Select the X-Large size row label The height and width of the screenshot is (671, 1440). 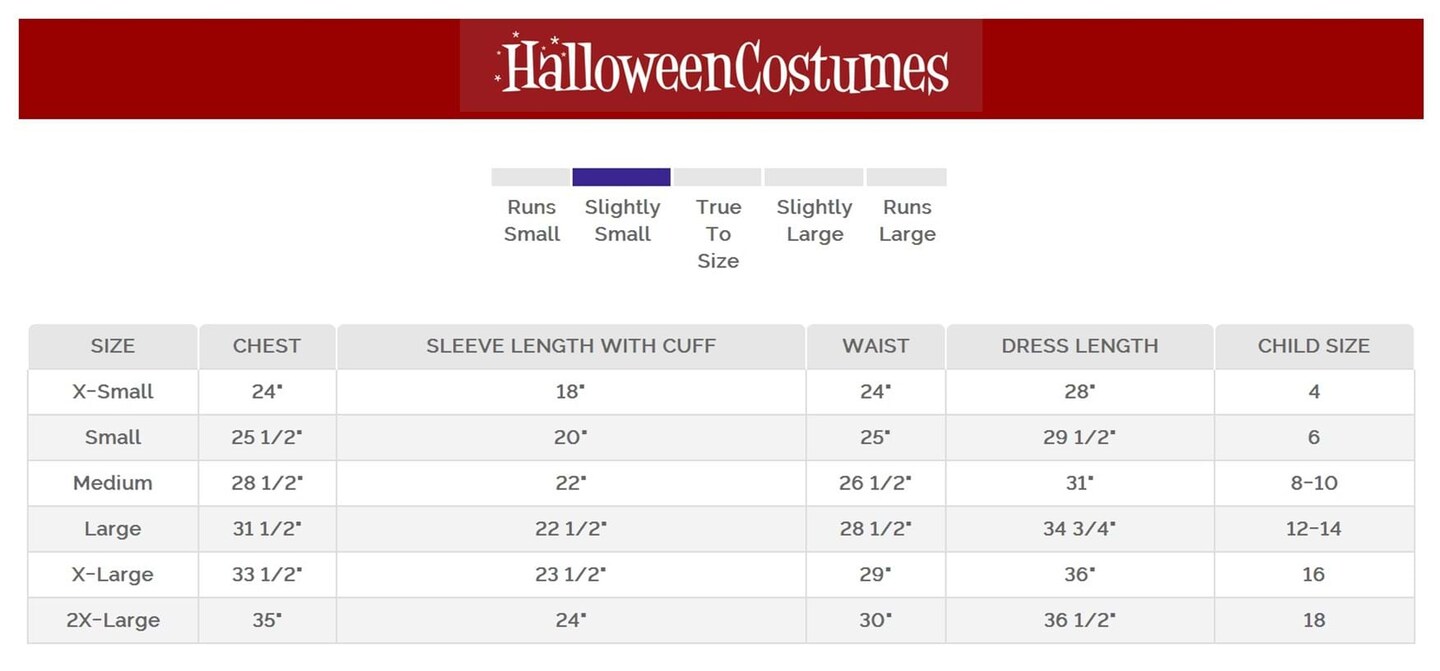[x=113, y=575]
